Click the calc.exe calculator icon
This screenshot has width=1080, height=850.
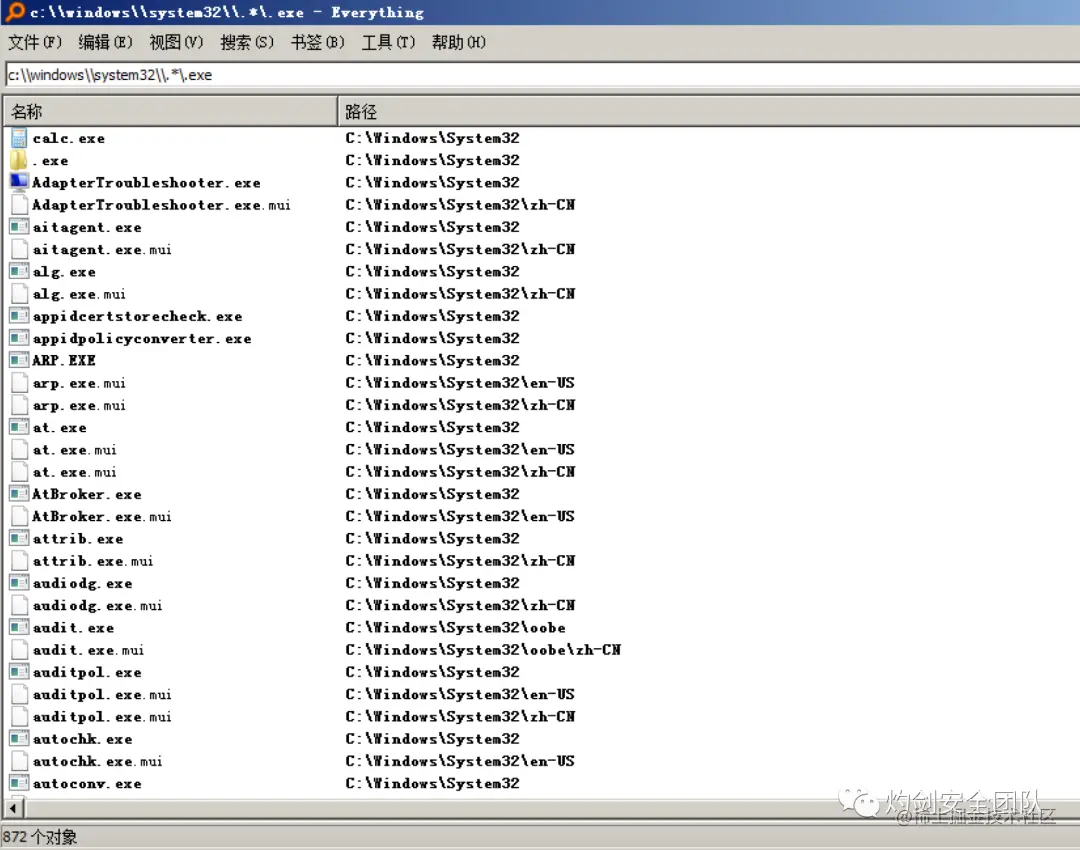click(19, 138)
